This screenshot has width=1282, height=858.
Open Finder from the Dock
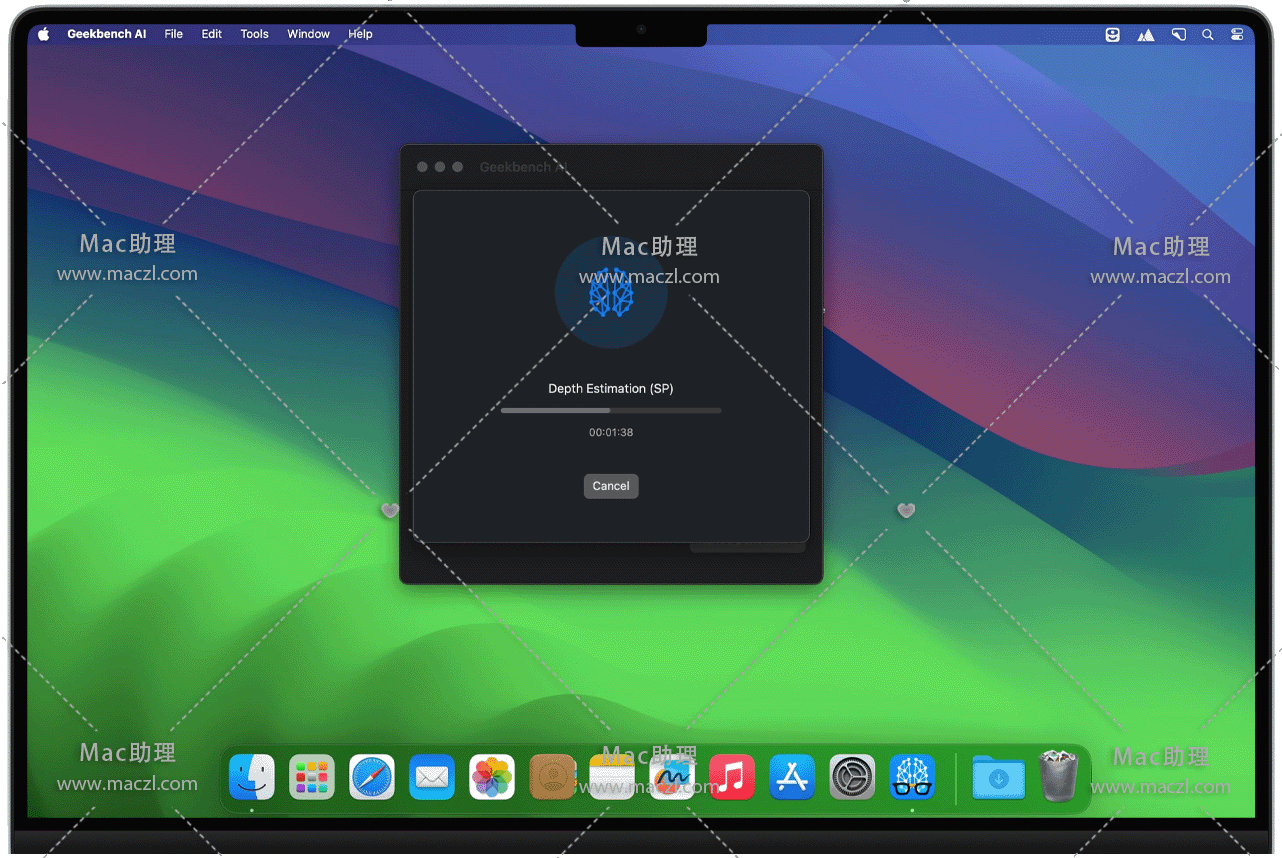click(252, 777)
